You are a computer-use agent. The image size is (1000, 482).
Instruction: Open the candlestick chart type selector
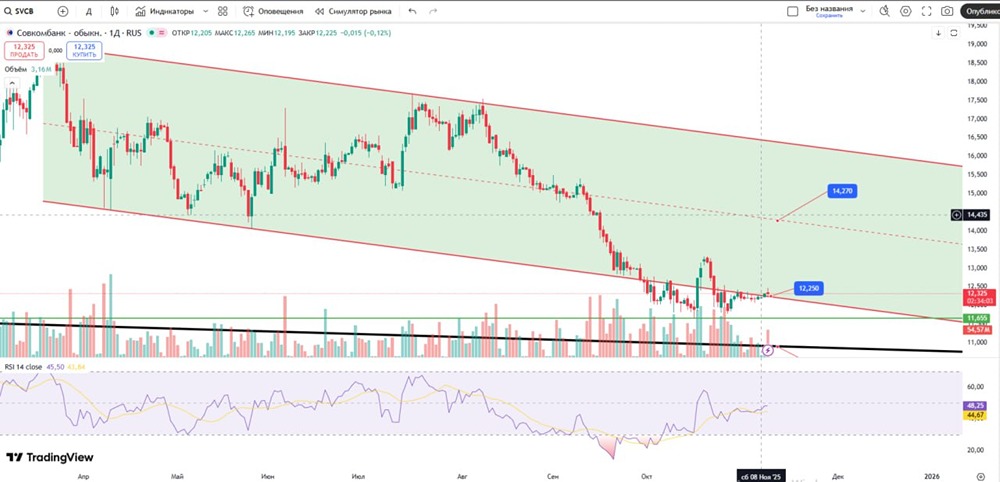point(116,11)
